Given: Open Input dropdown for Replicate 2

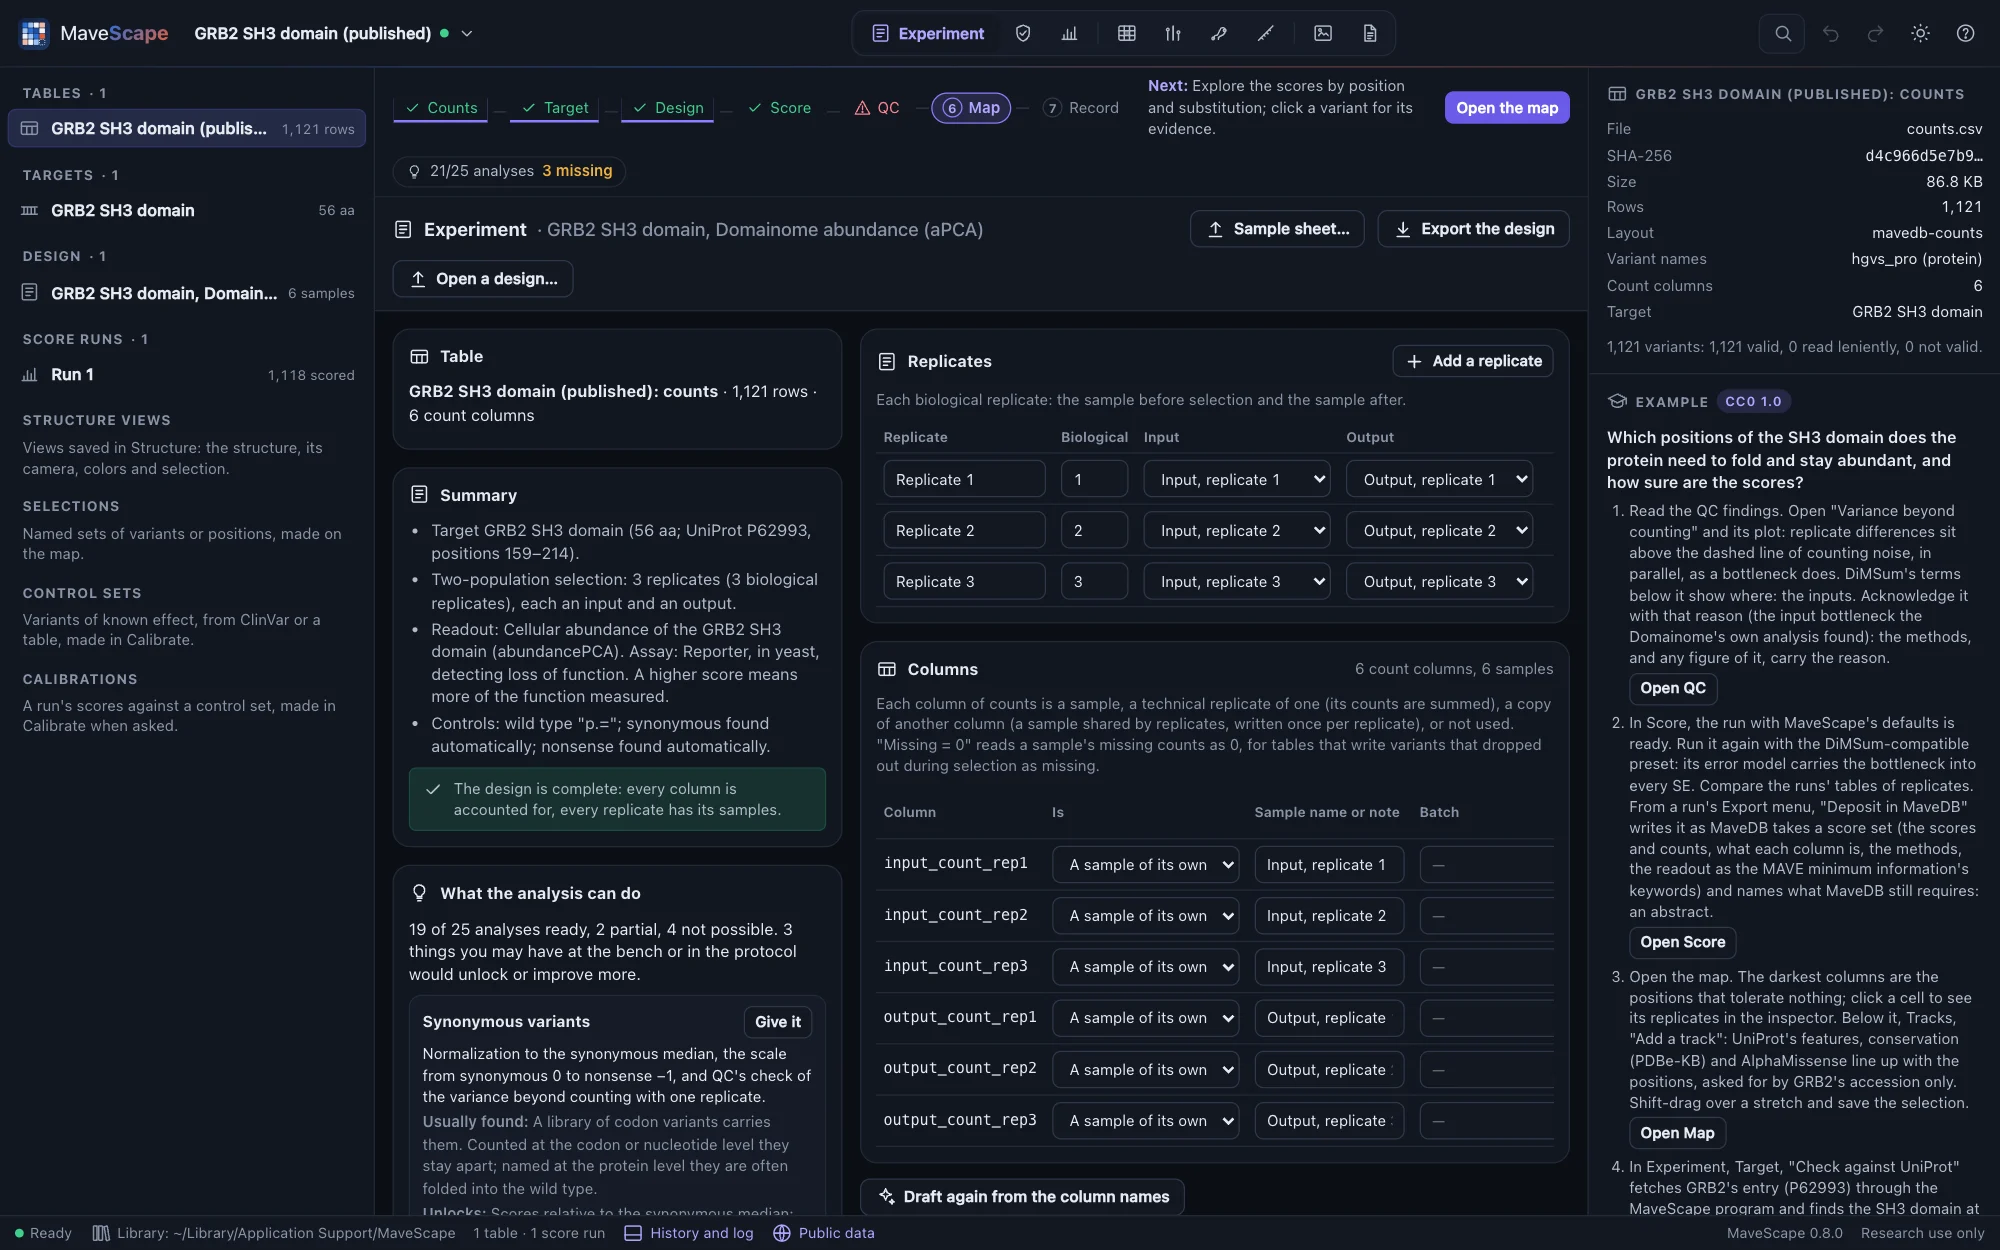Looking at the screenshot, I should [x=1237, y=530].
